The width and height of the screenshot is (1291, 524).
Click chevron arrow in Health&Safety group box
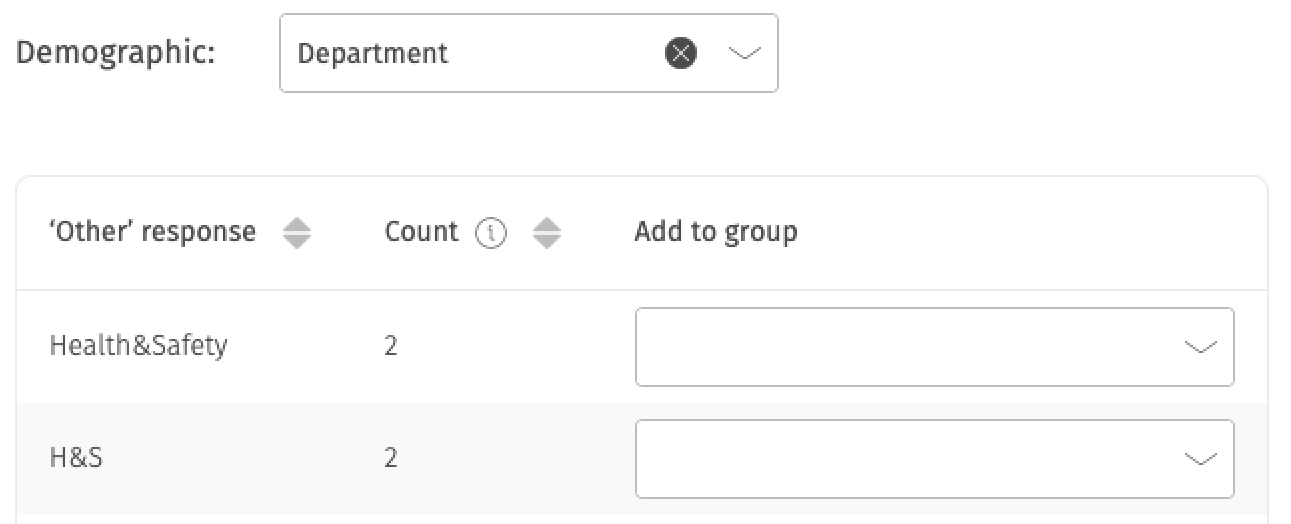click(1200, 347)
